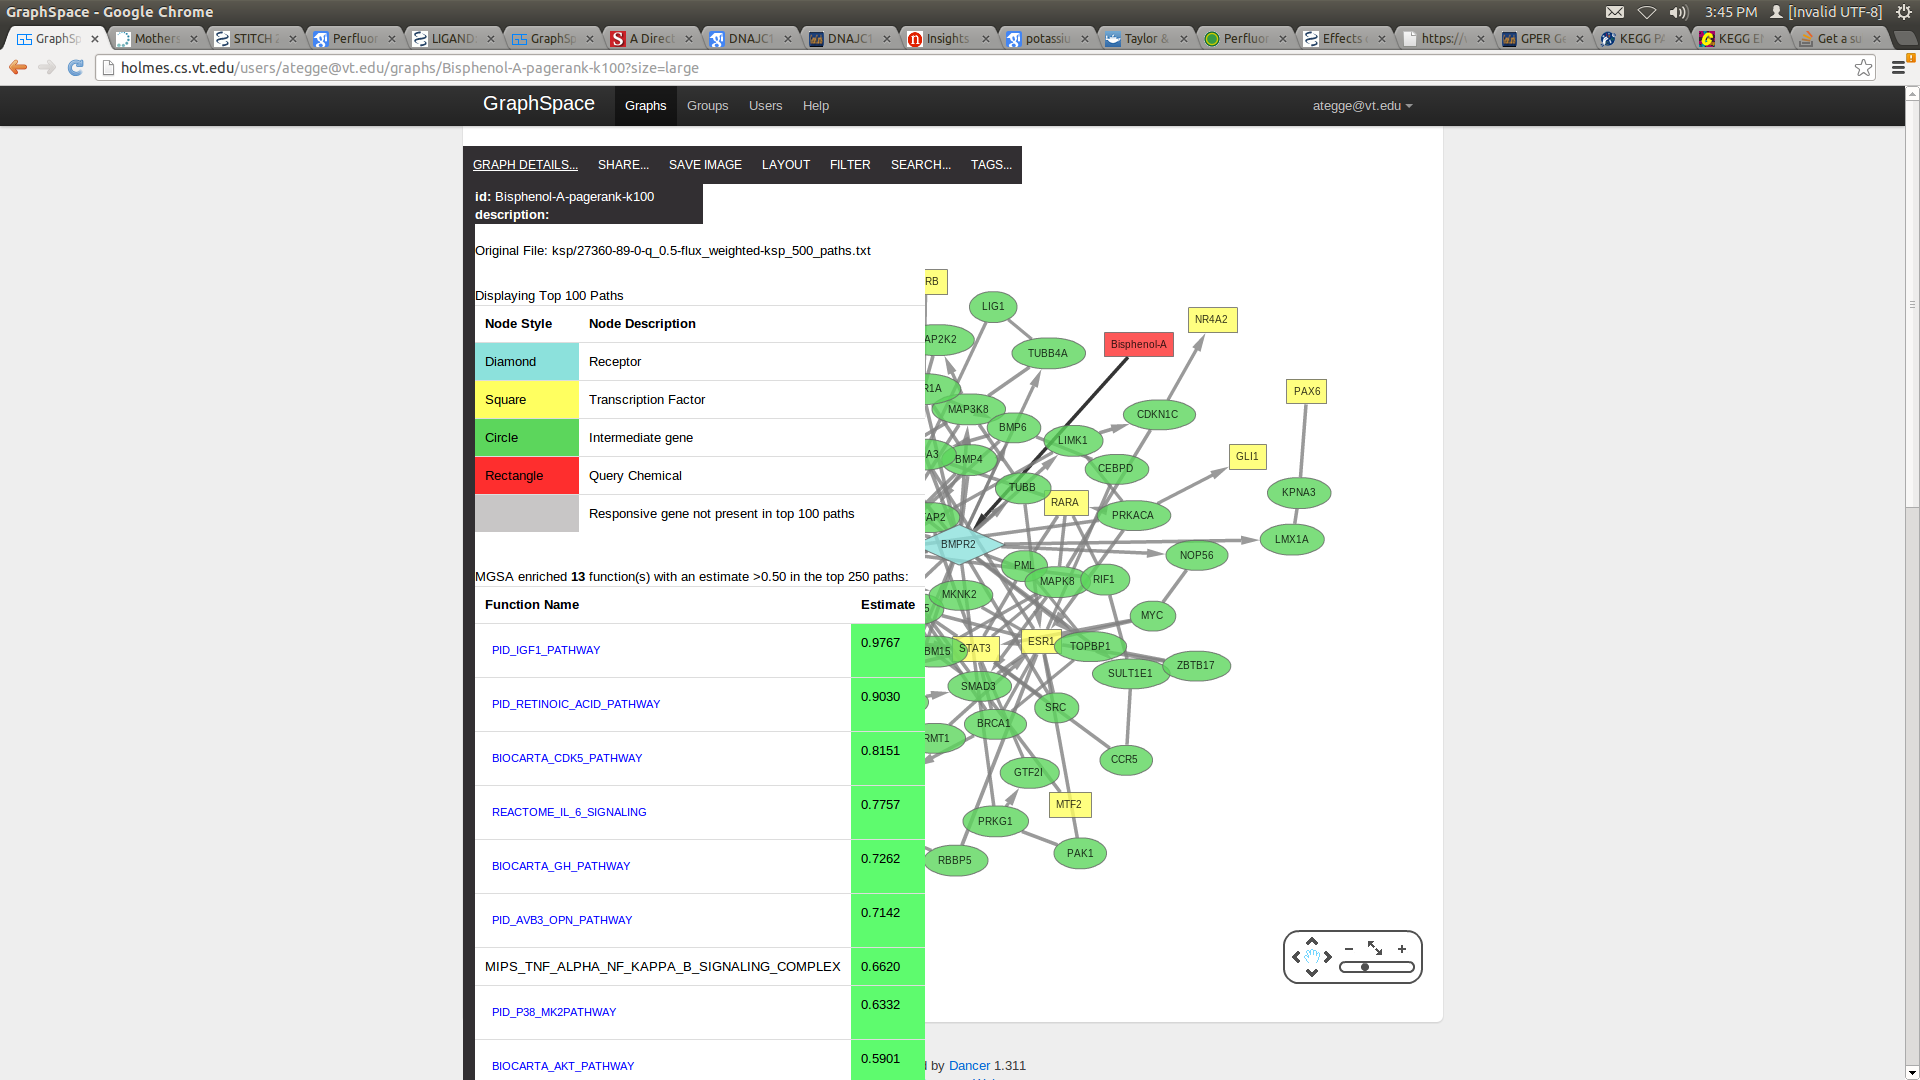Open the TAGS... menu
The width and height of the screenshot is (1920, 1080).
pyautogui.click(x=991, y=165)
